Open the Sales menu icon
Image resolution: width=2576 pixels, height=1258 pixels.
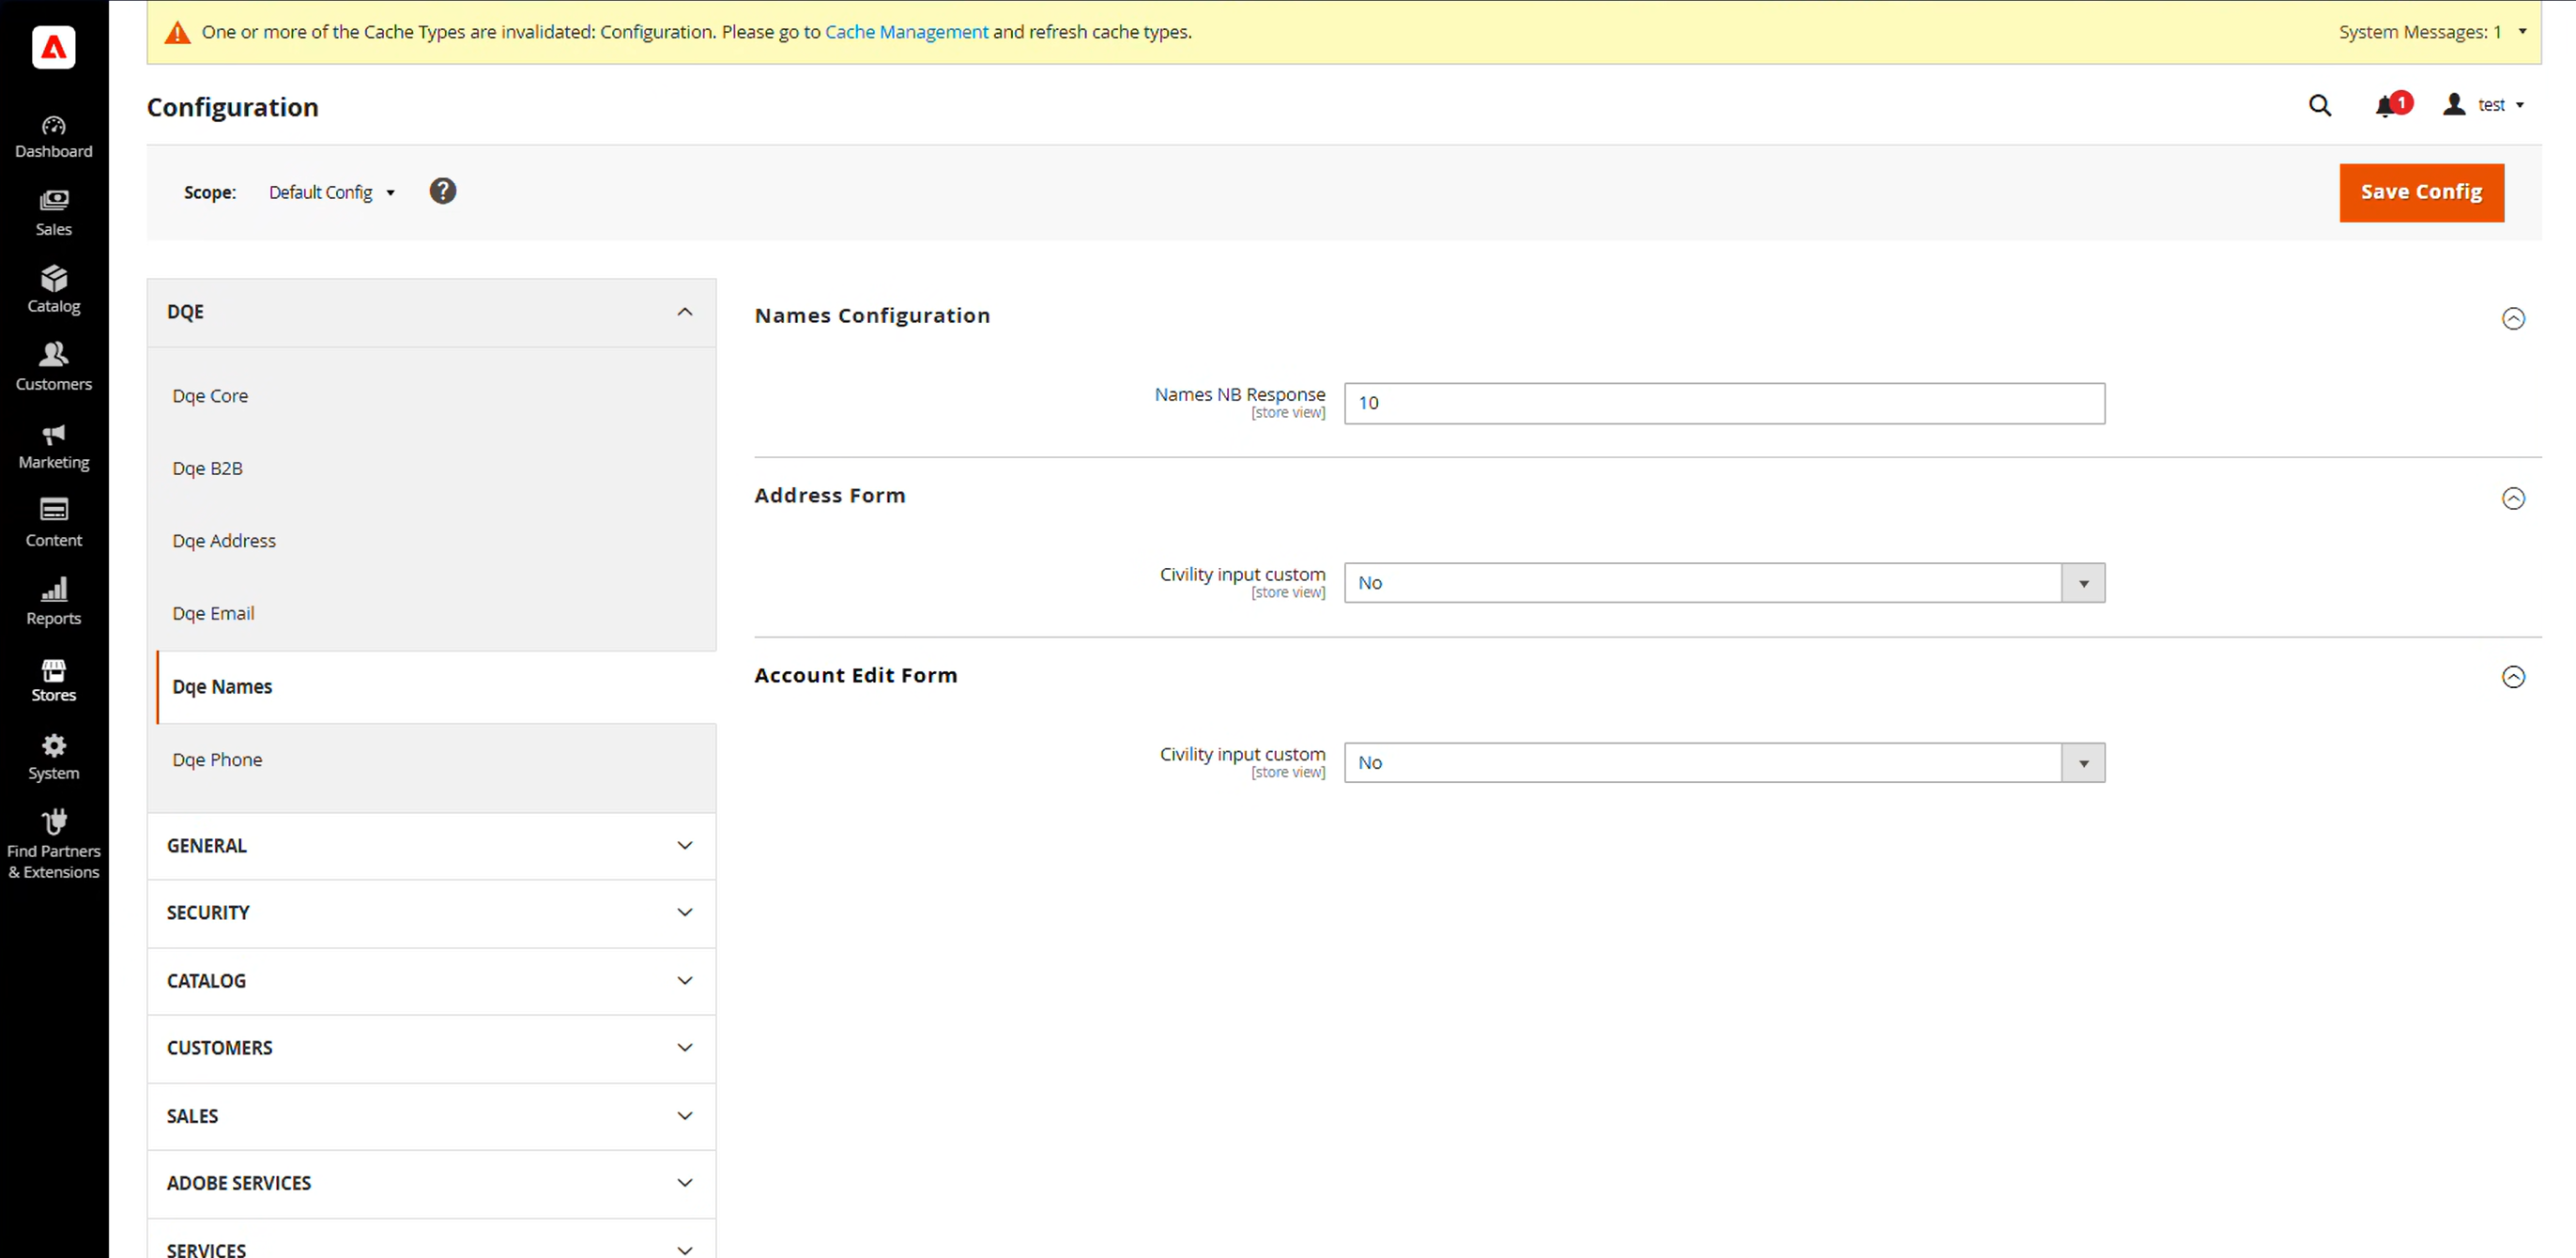click(x=53, y=201)
